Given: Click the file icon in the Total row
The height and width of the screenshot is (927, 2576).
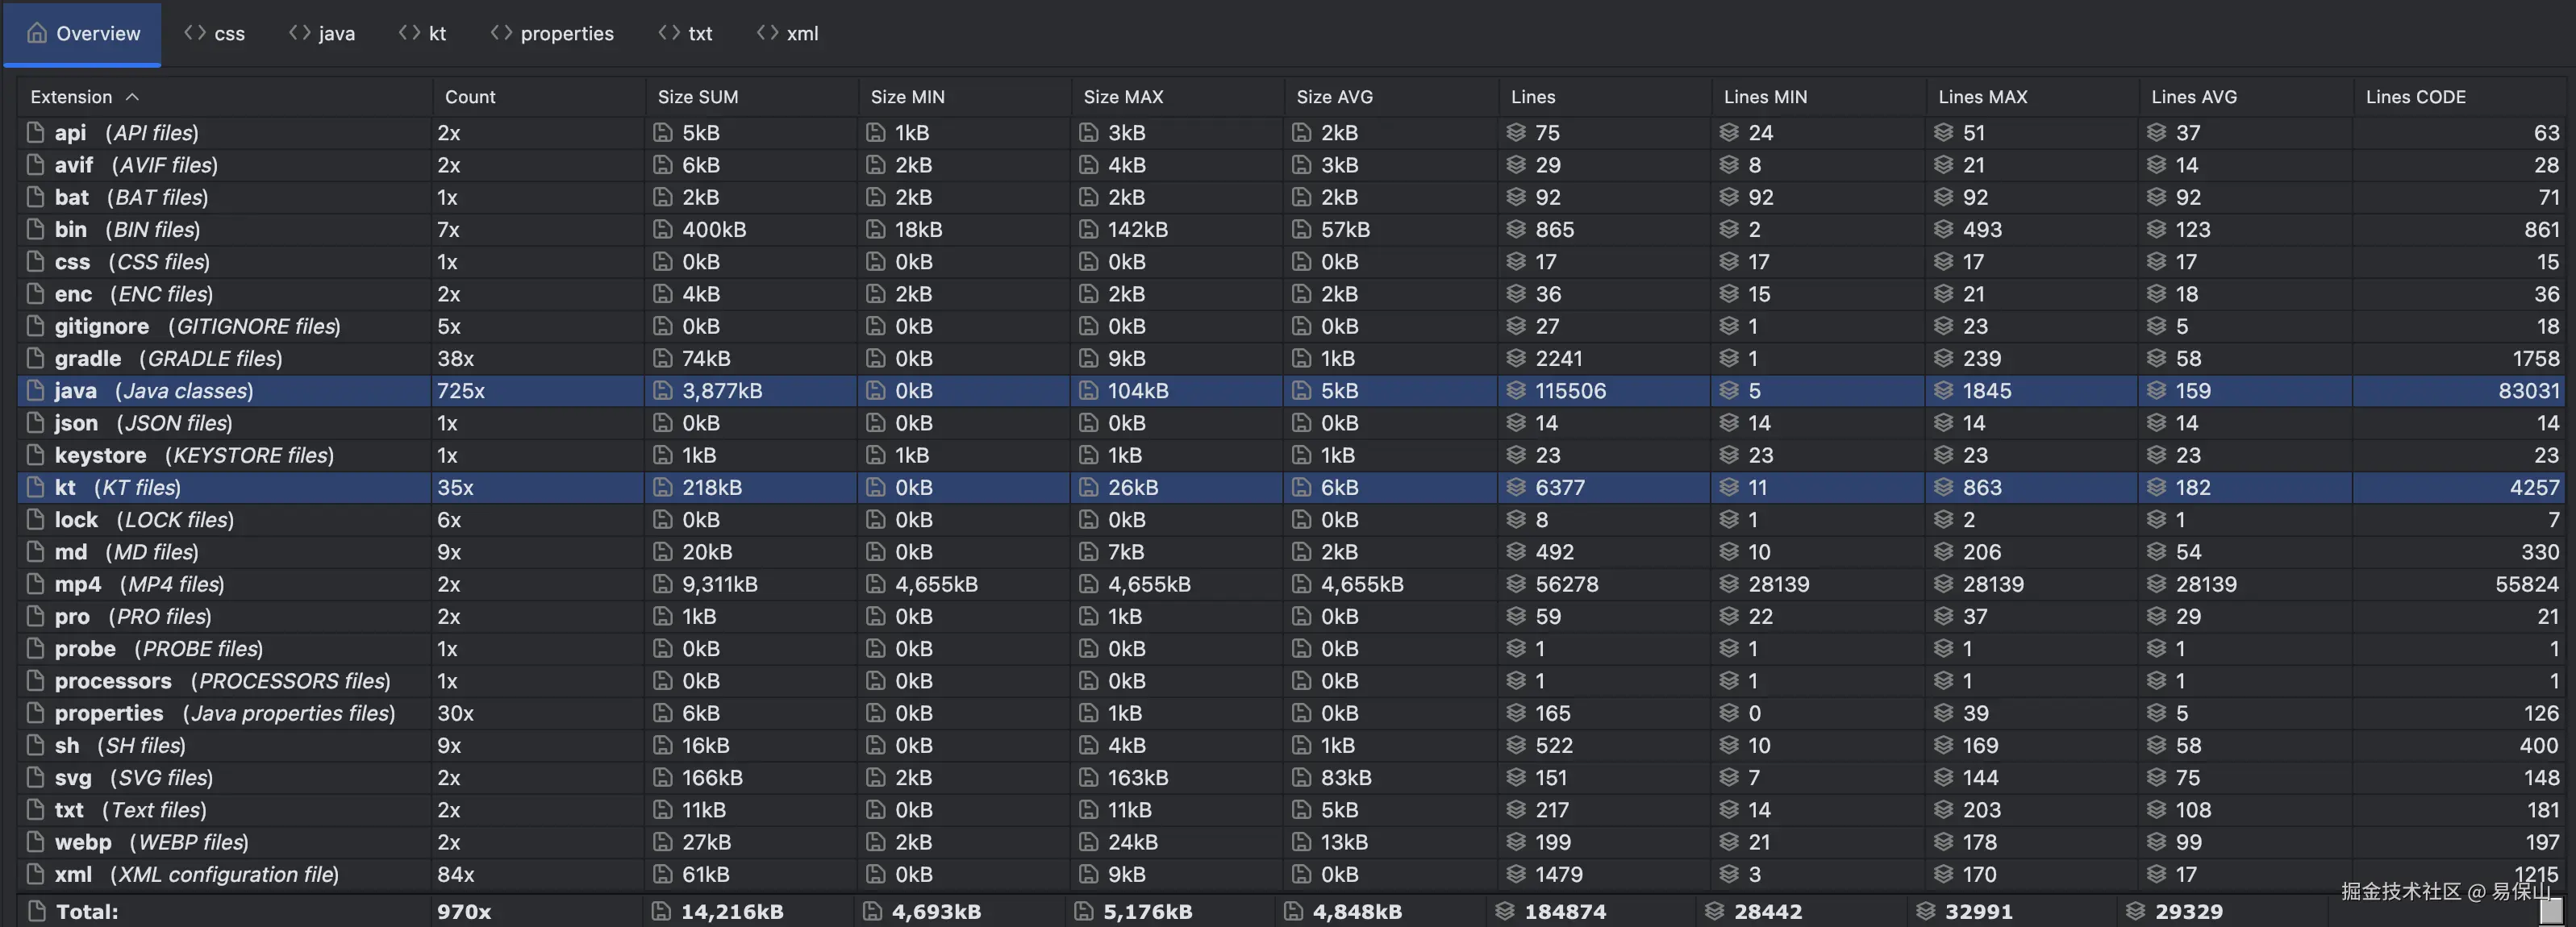Looking at the screenshot, I should coord(36,911).
